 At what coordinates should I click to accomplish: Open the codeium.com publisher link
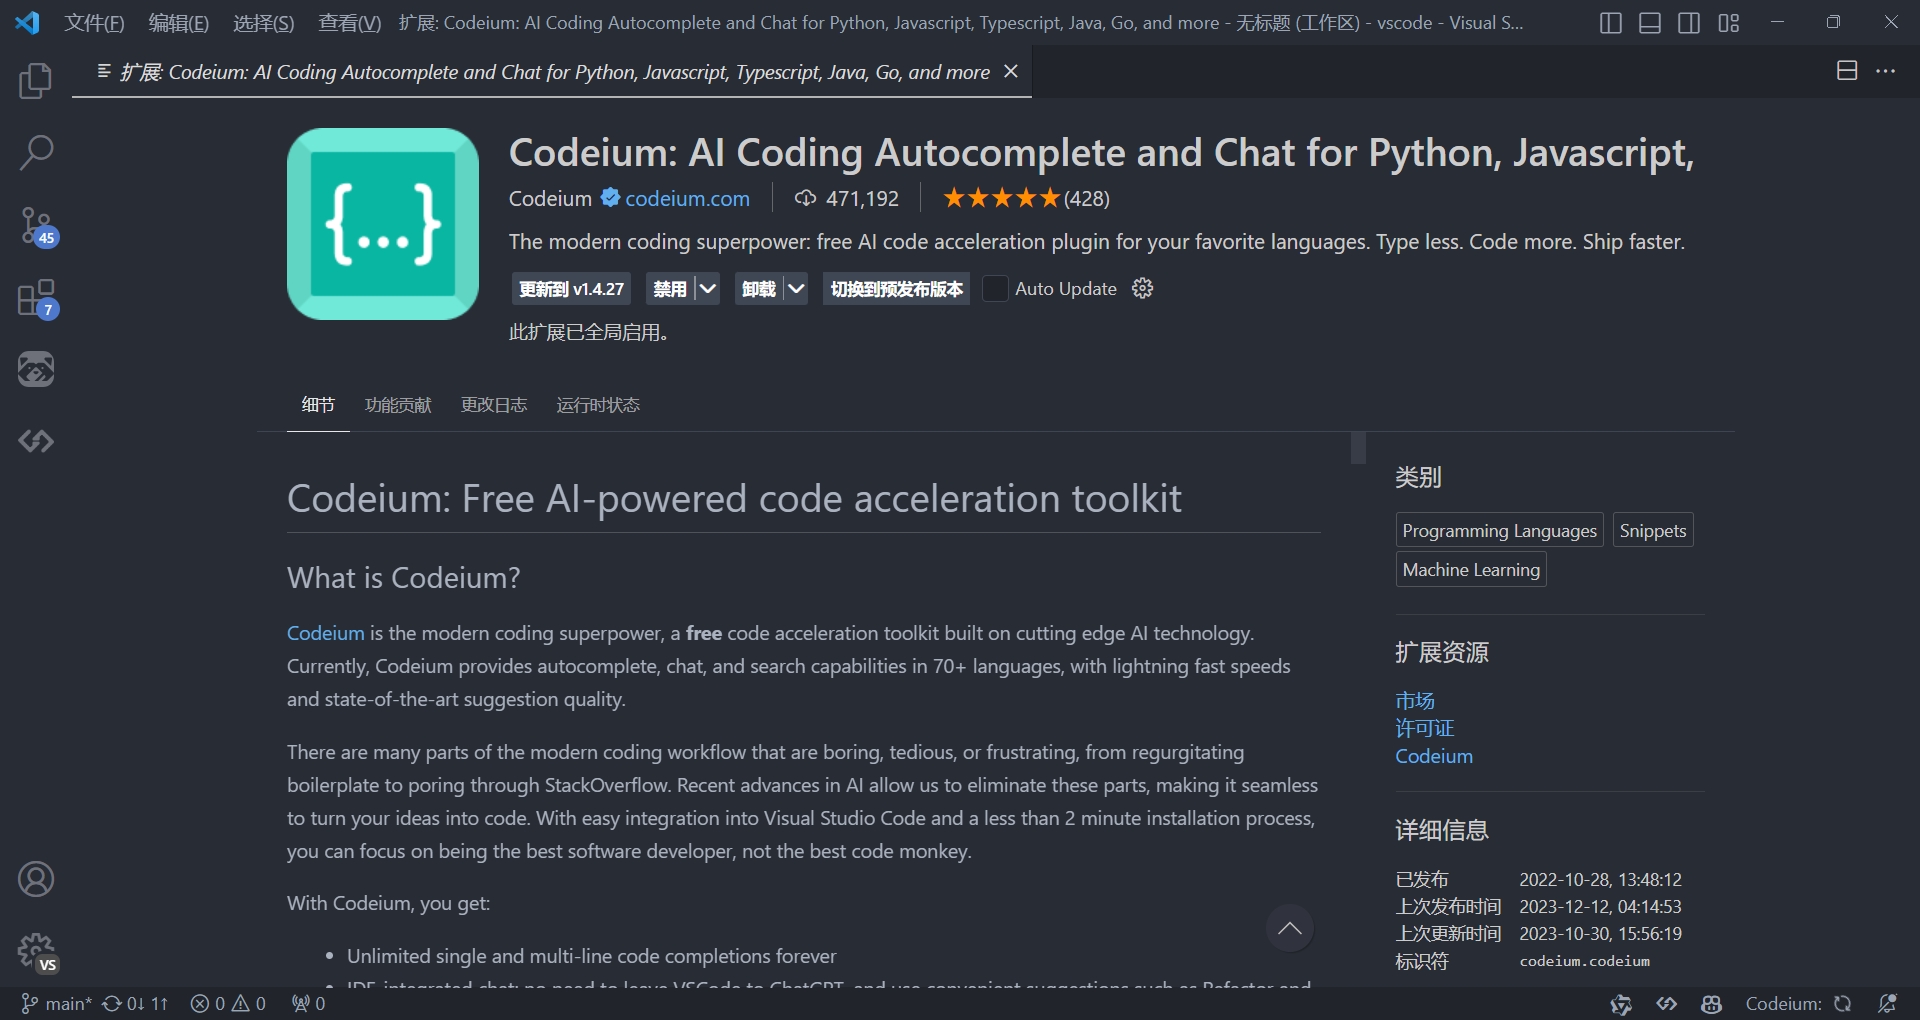coord(687,198)
